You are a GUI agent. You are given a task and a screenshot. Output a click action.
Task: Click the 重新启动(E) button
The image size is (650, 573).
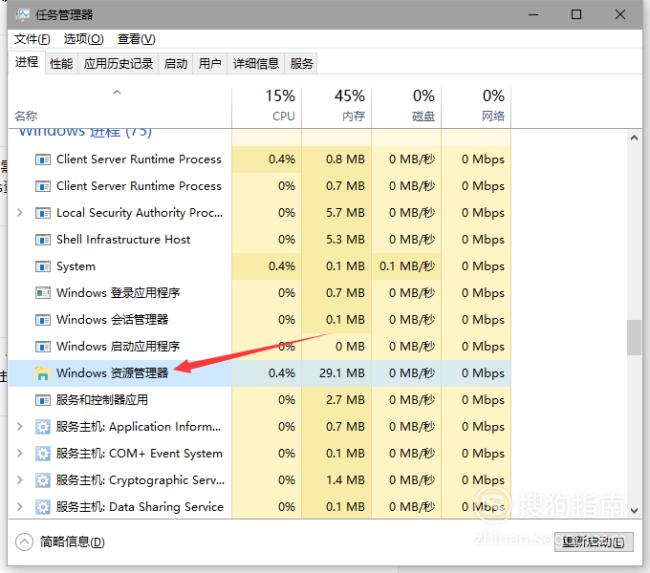pos(594,542)
